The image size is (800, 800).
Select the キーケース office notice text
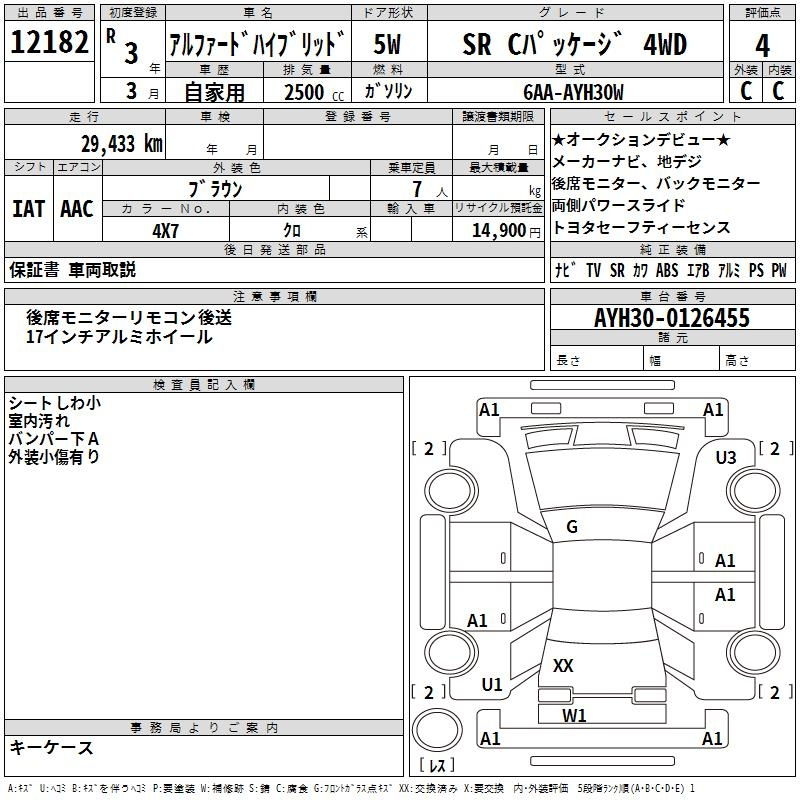[51, 748]
